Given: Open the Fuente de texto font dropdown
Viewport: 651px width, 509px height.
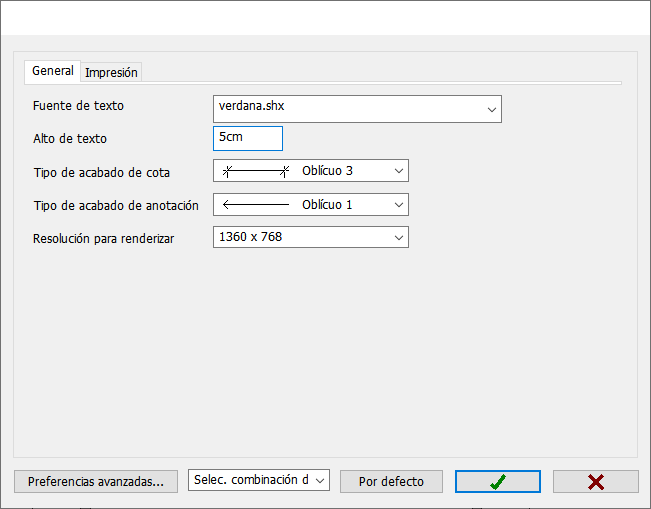Looking at the screenshot, I should (x=492, y=110).
